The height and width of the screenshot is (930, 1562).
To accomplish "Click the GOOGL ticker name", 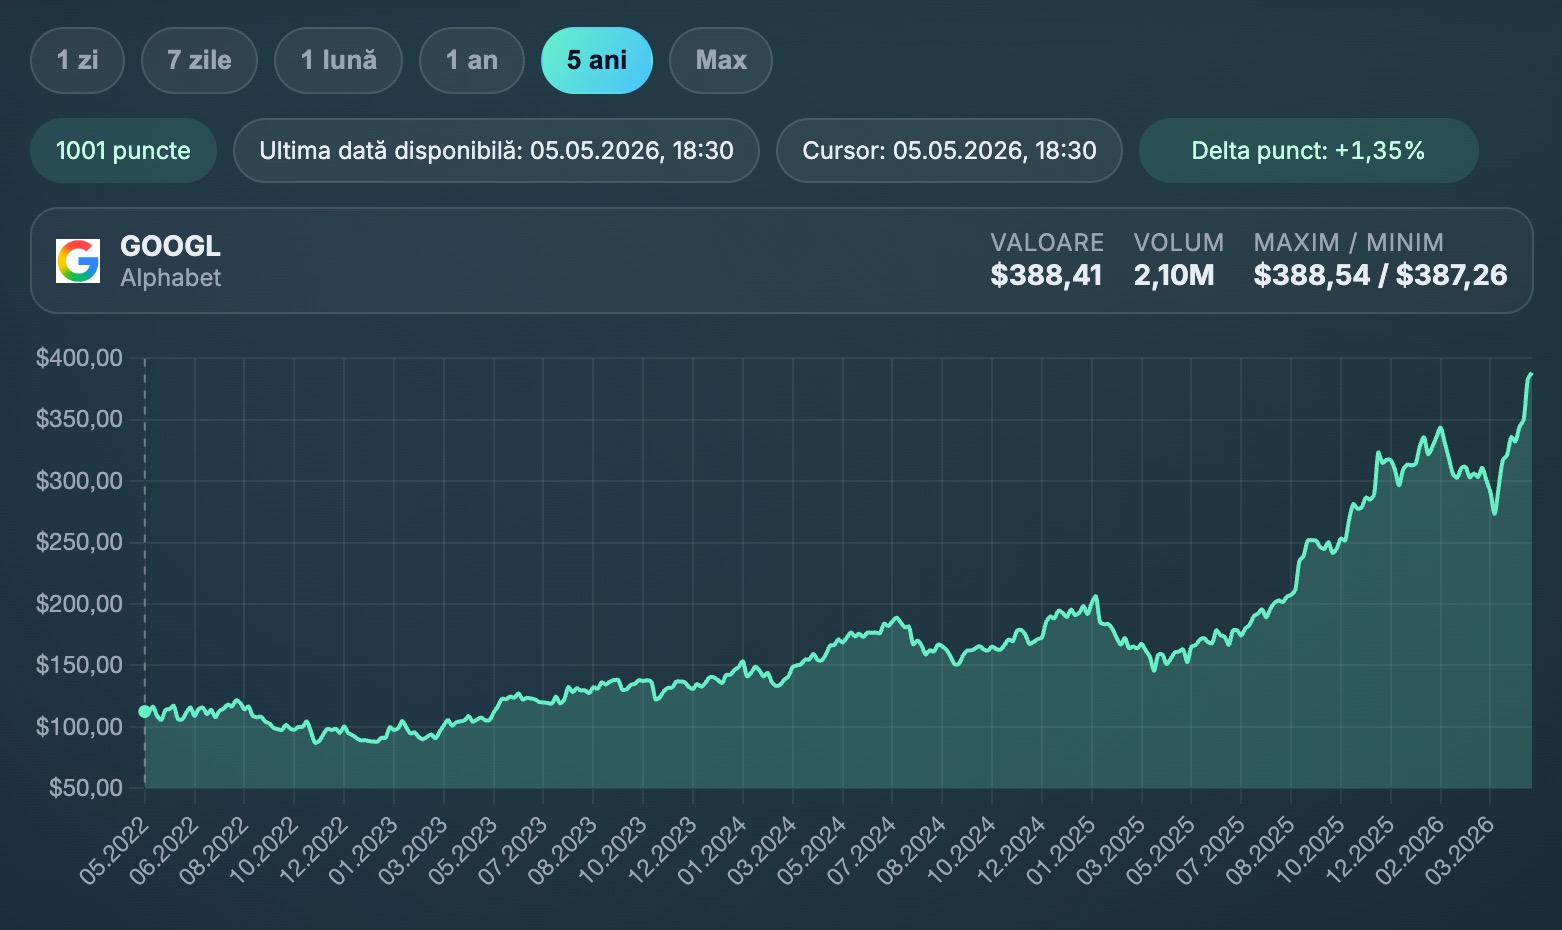I will tap(170, 246).
